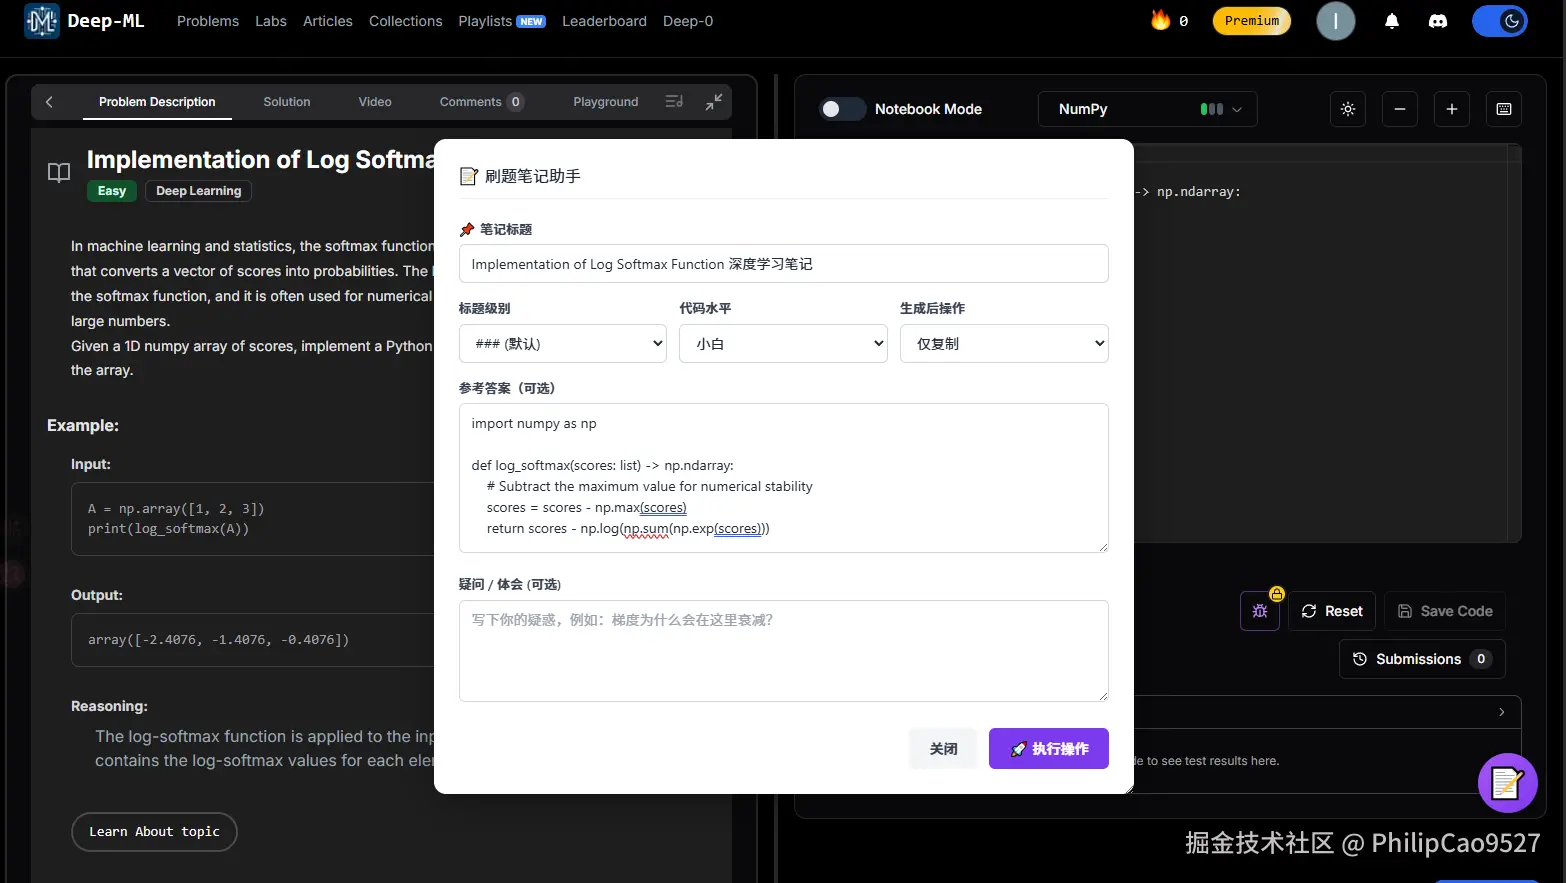Image resolution: width=1566 pixels, height=883 pixels.
Task: Go back with the left chevron
Action: click(49, 102)
